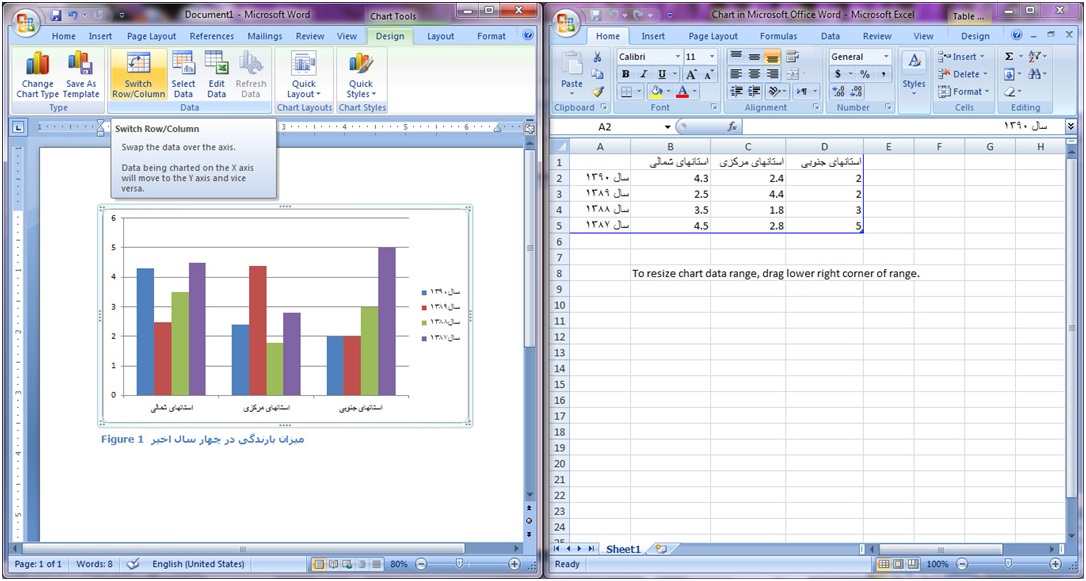
Task: Open Word's Mailings tab
Action: [265, 36]
